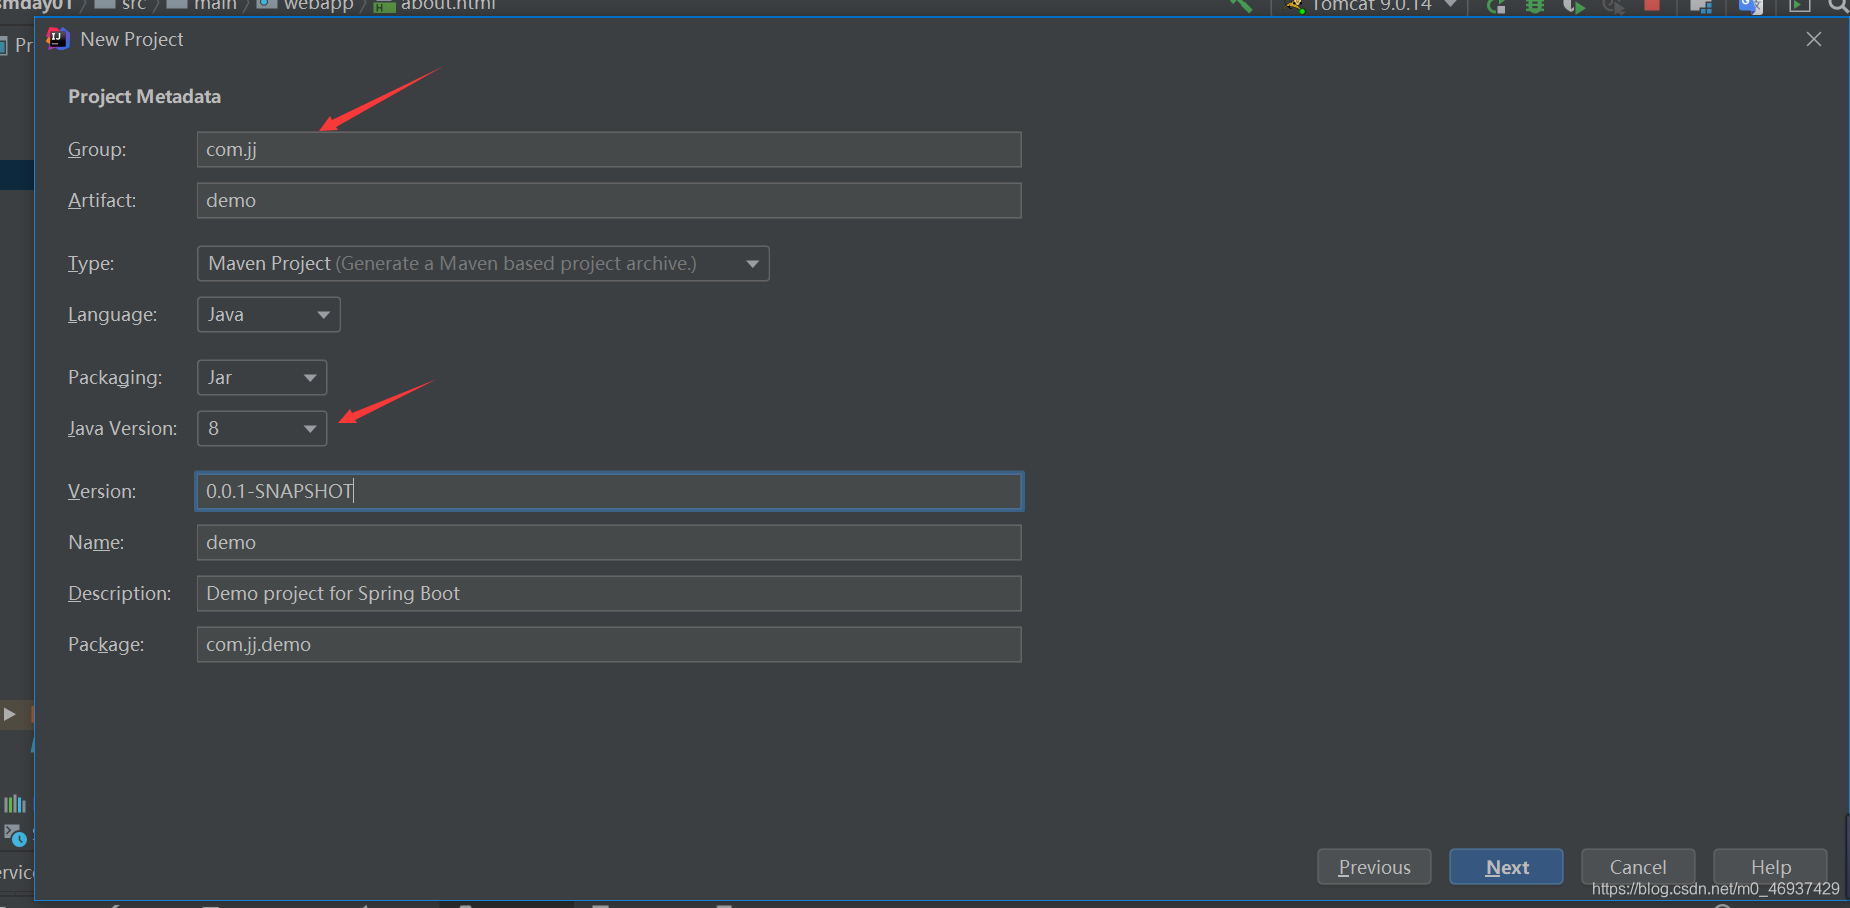Click the terminal clock icon in left IDE sidebar

(x=15, y=835)
